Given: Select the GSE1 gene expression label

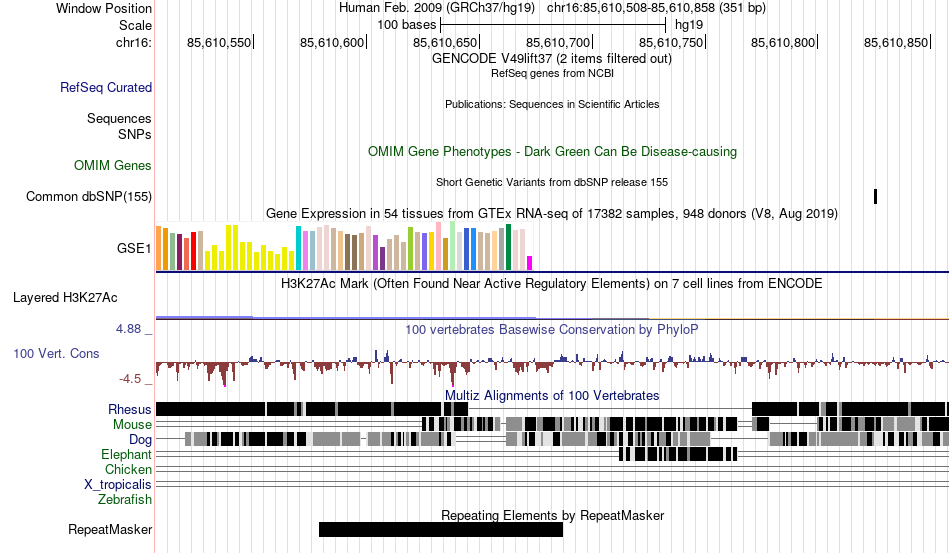Looking at the screenshot, I should click(x=134, y=248).
